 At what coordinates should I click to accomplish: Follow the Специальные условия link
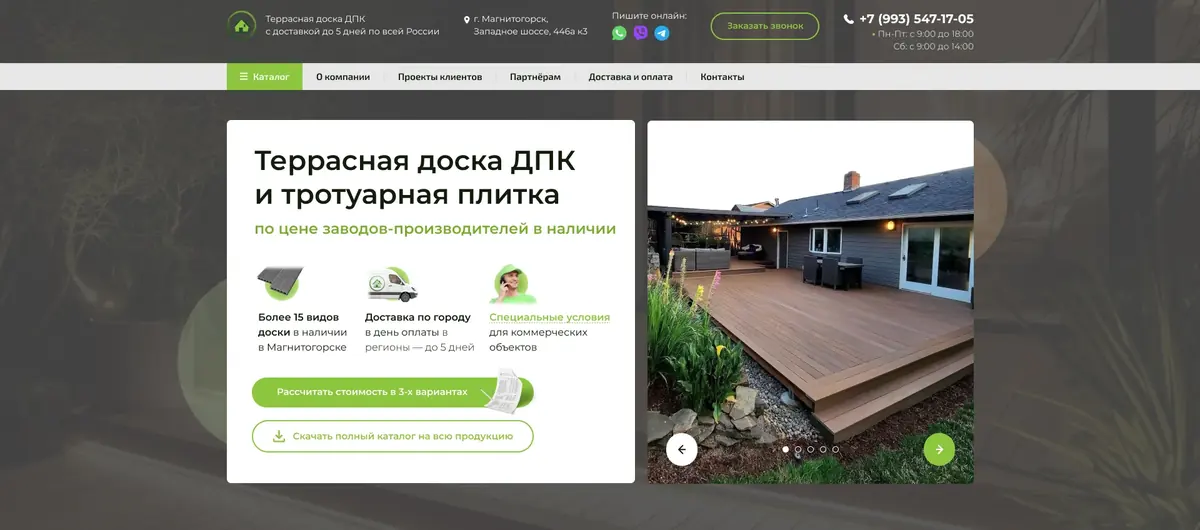click(549, 317)
